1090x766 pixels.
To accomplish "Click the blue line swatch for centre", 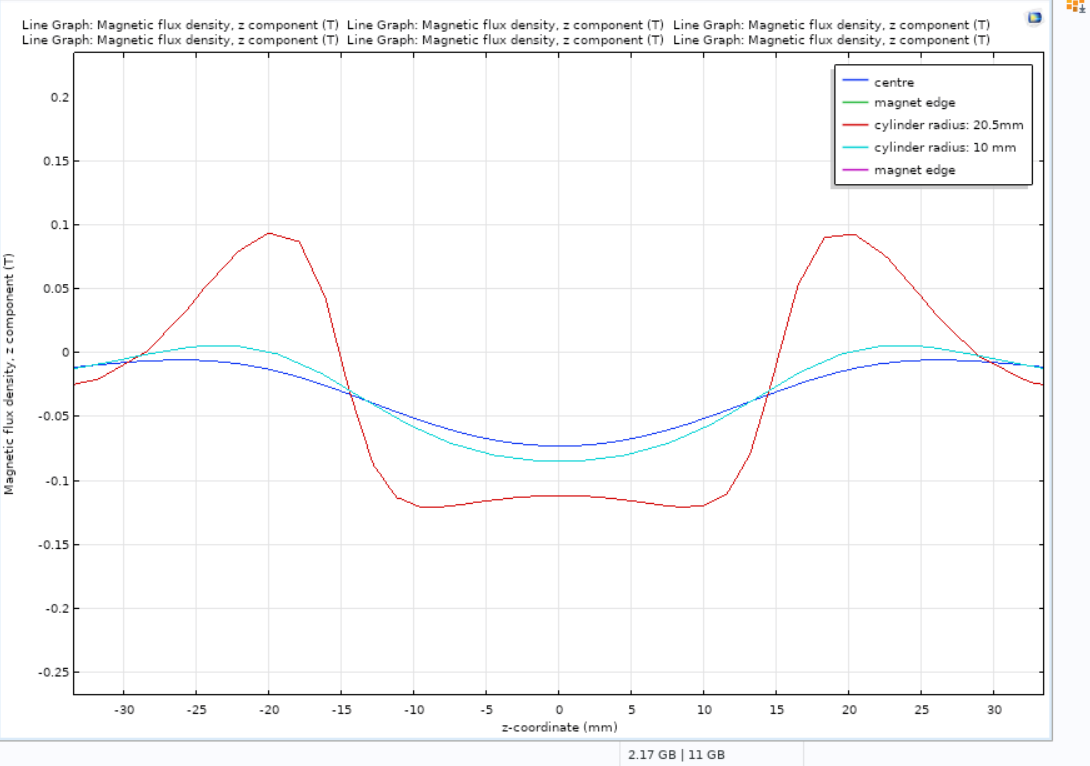I will 855,81.
